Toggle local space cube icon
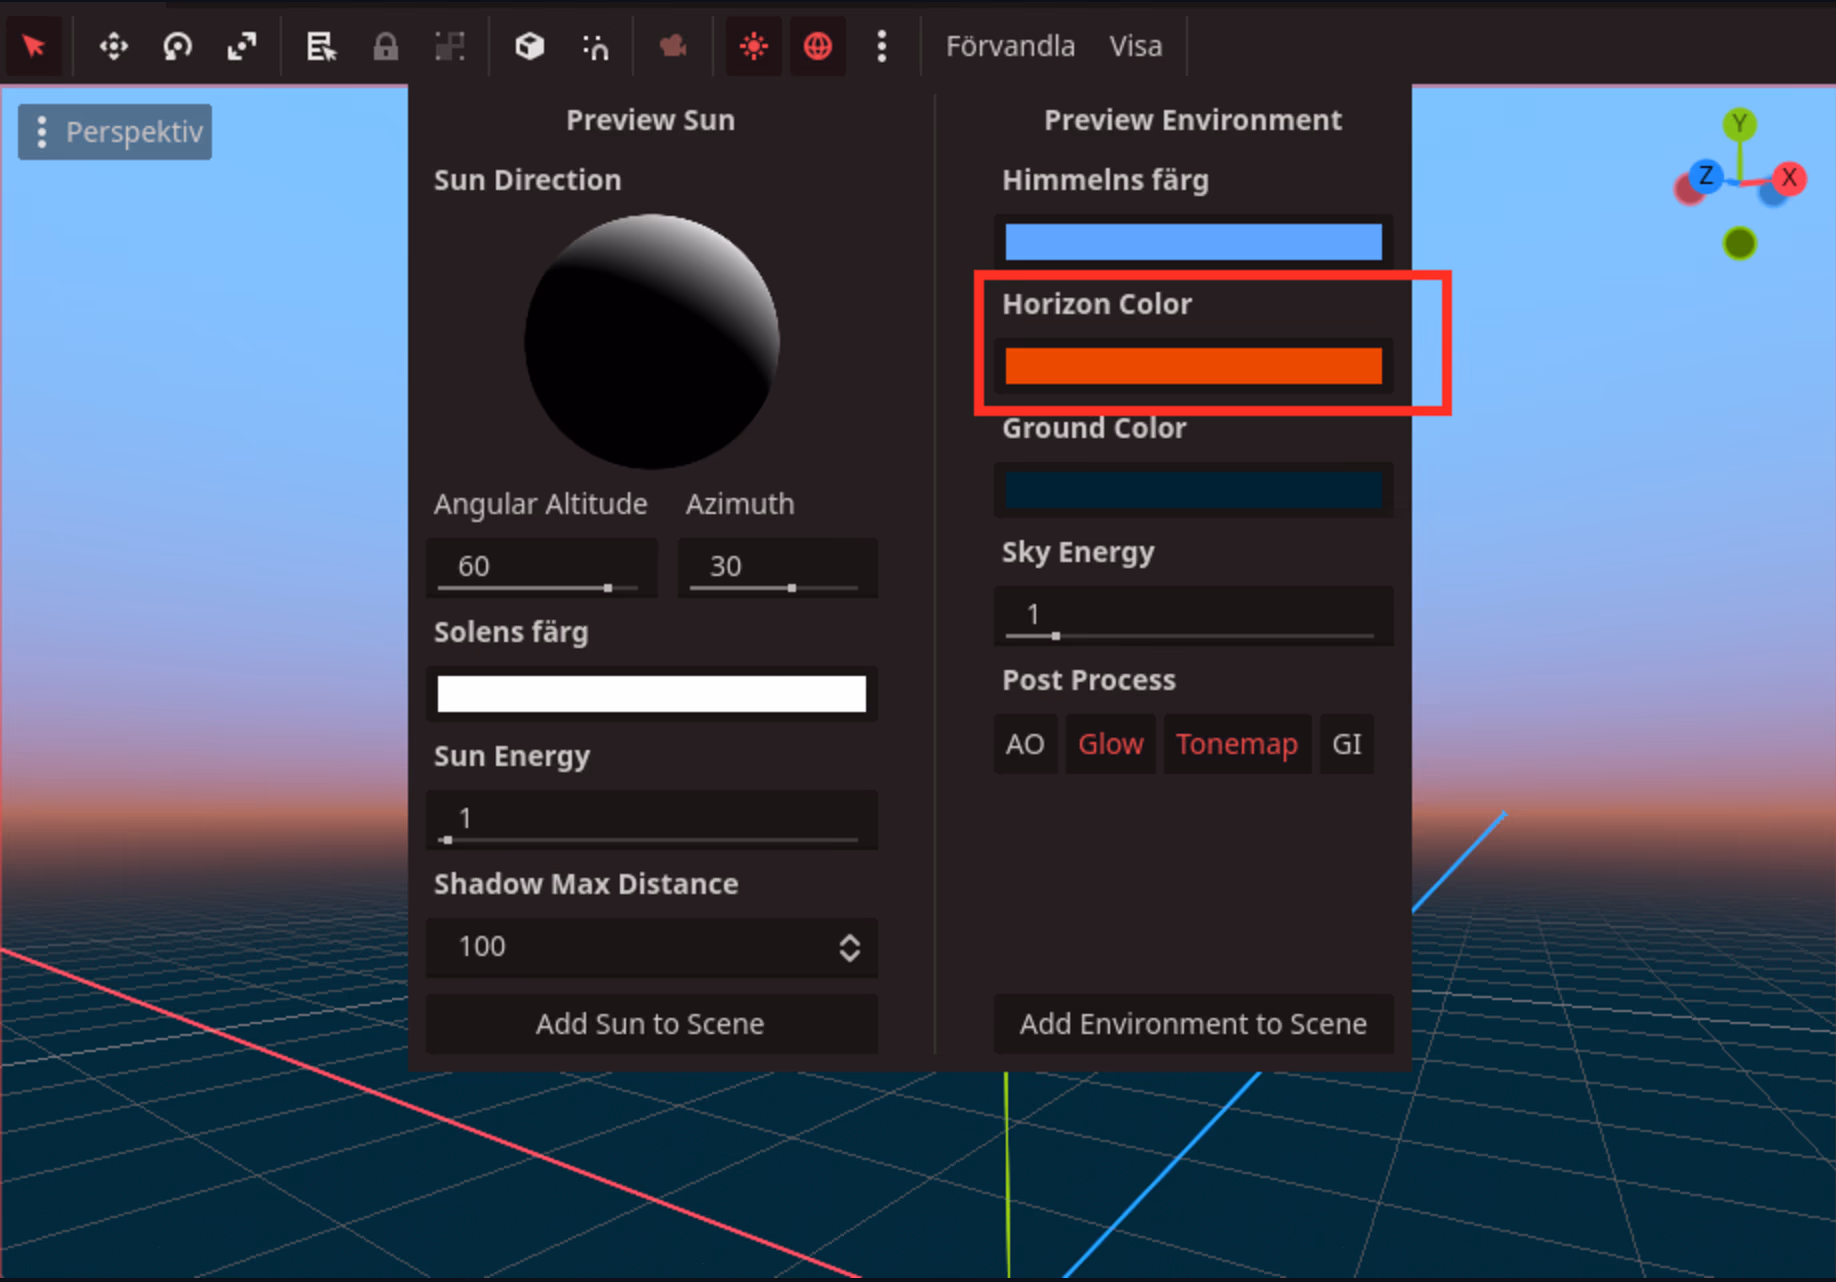This screenshot has width=1836, height=1282. (x=529, y=46)
